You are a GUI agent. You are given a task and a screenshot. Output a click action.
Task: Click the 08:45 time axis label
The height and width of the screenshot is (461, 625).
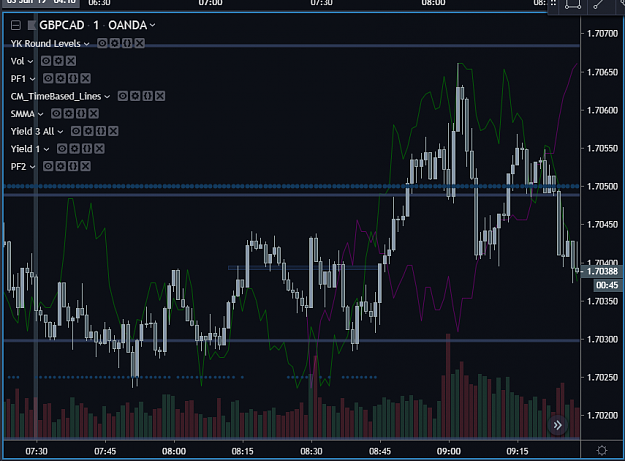(380, 451)
